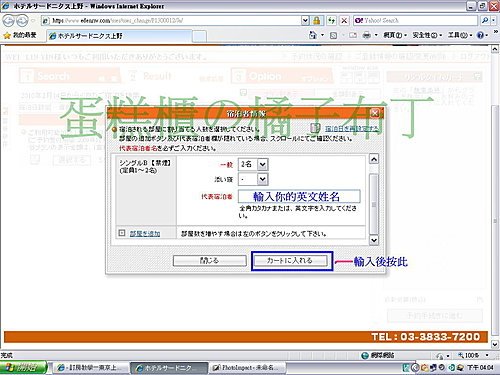The image size is (500, 375).
Task: Click the Stop loading X icon
Action: tap(344, 21)
